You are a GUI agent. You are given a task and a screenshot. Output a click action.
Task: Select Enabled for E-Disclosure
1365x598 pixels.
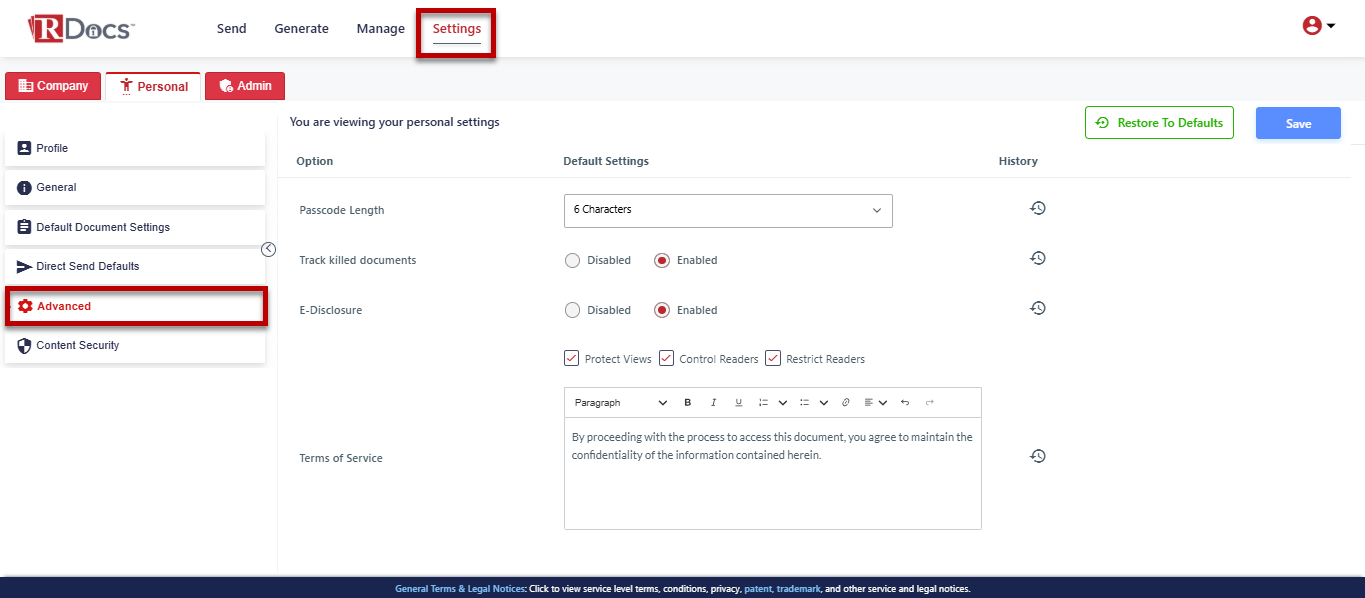point(662,311)
